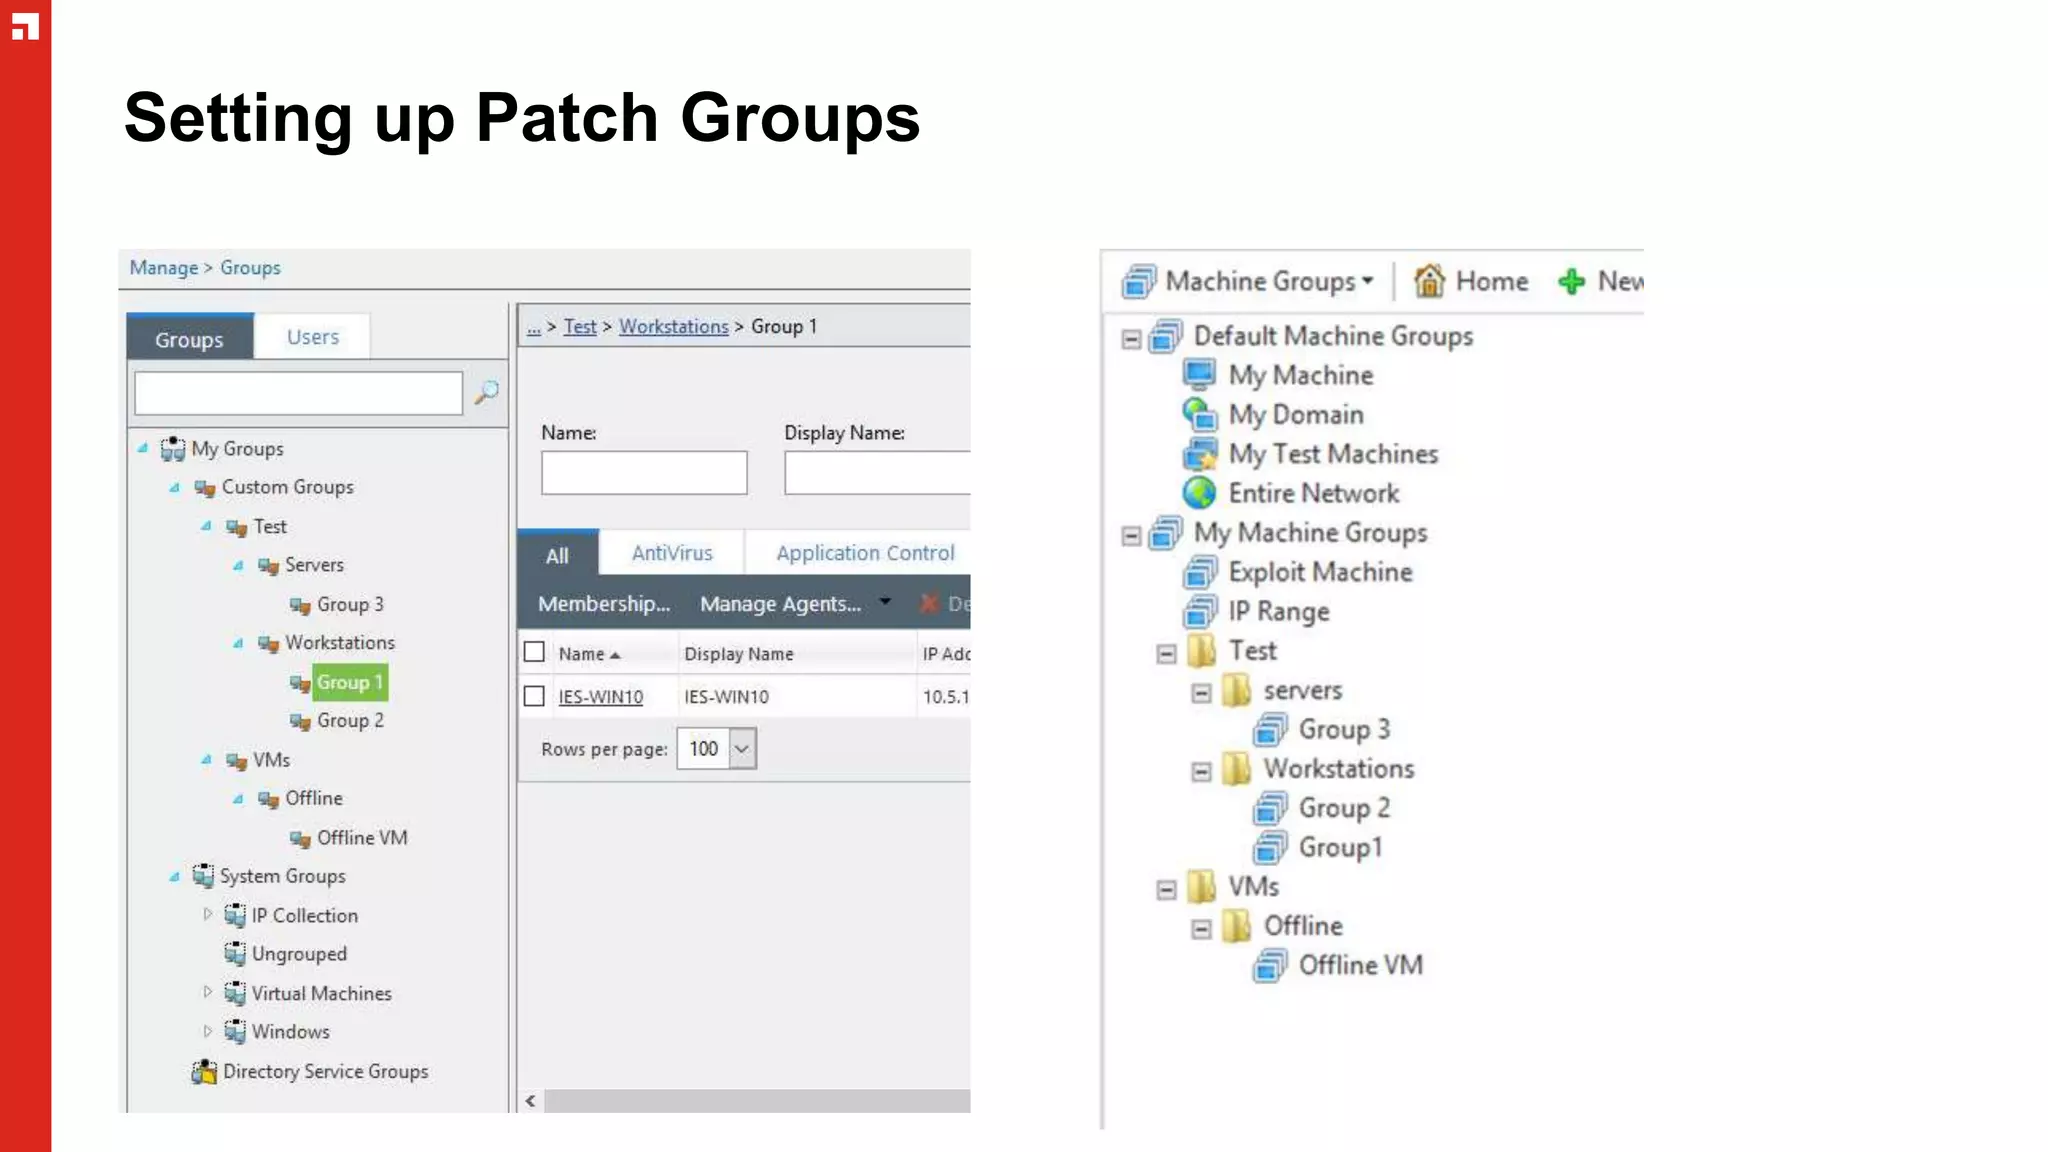Click the My Test Machines icon

1200,454
